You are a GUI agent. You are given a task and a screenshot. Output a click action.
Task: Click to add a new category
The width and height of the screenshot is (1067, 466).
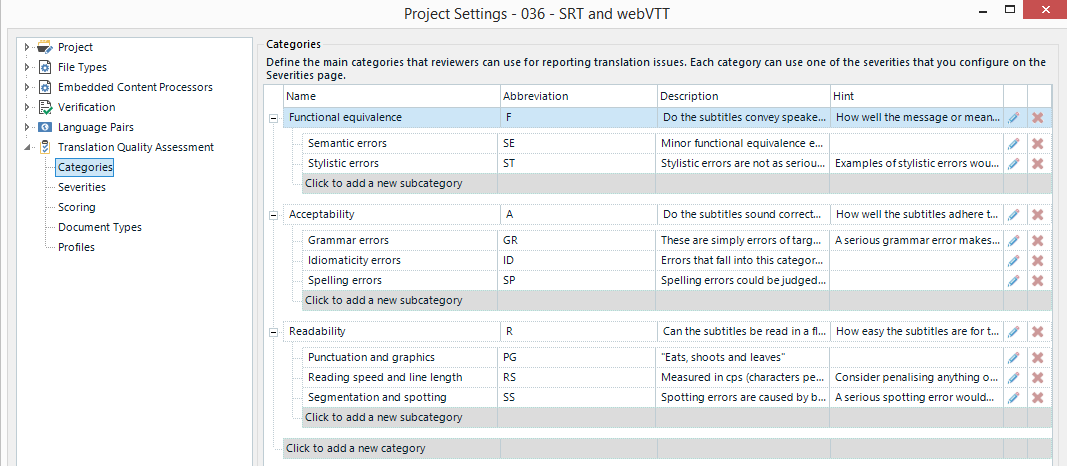pyautogui.click(x=391, y=448)
